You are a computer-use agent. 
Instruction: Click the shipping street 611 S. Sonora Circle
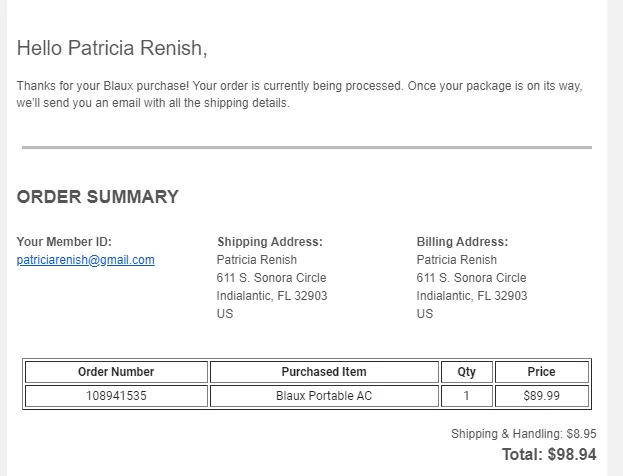271,278
